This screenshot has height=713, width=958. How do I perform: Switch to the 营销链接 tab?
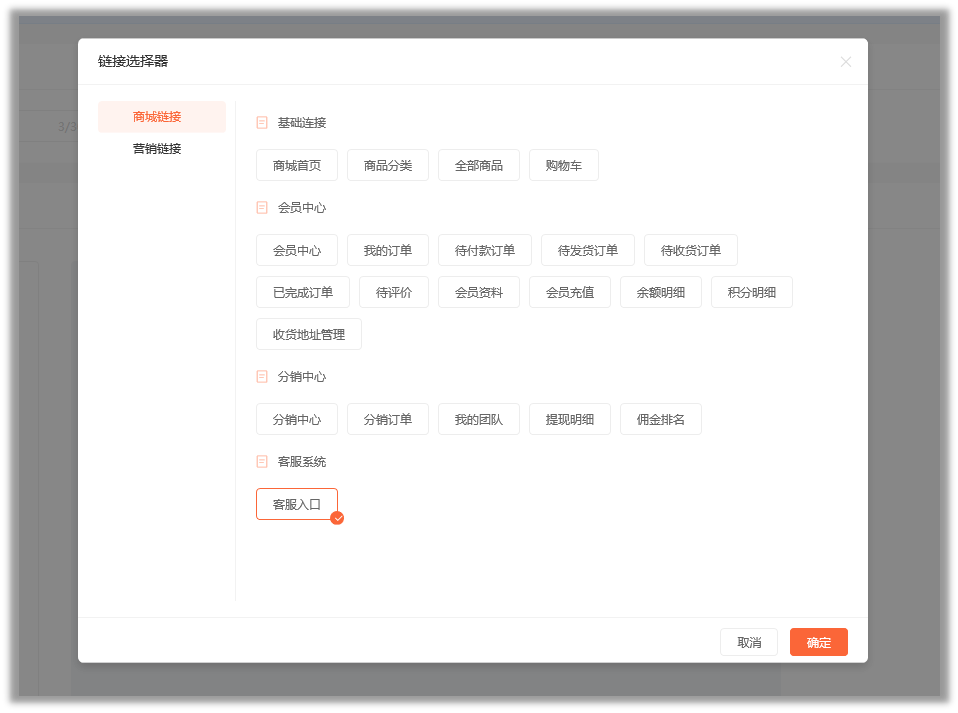coord(157,148)
